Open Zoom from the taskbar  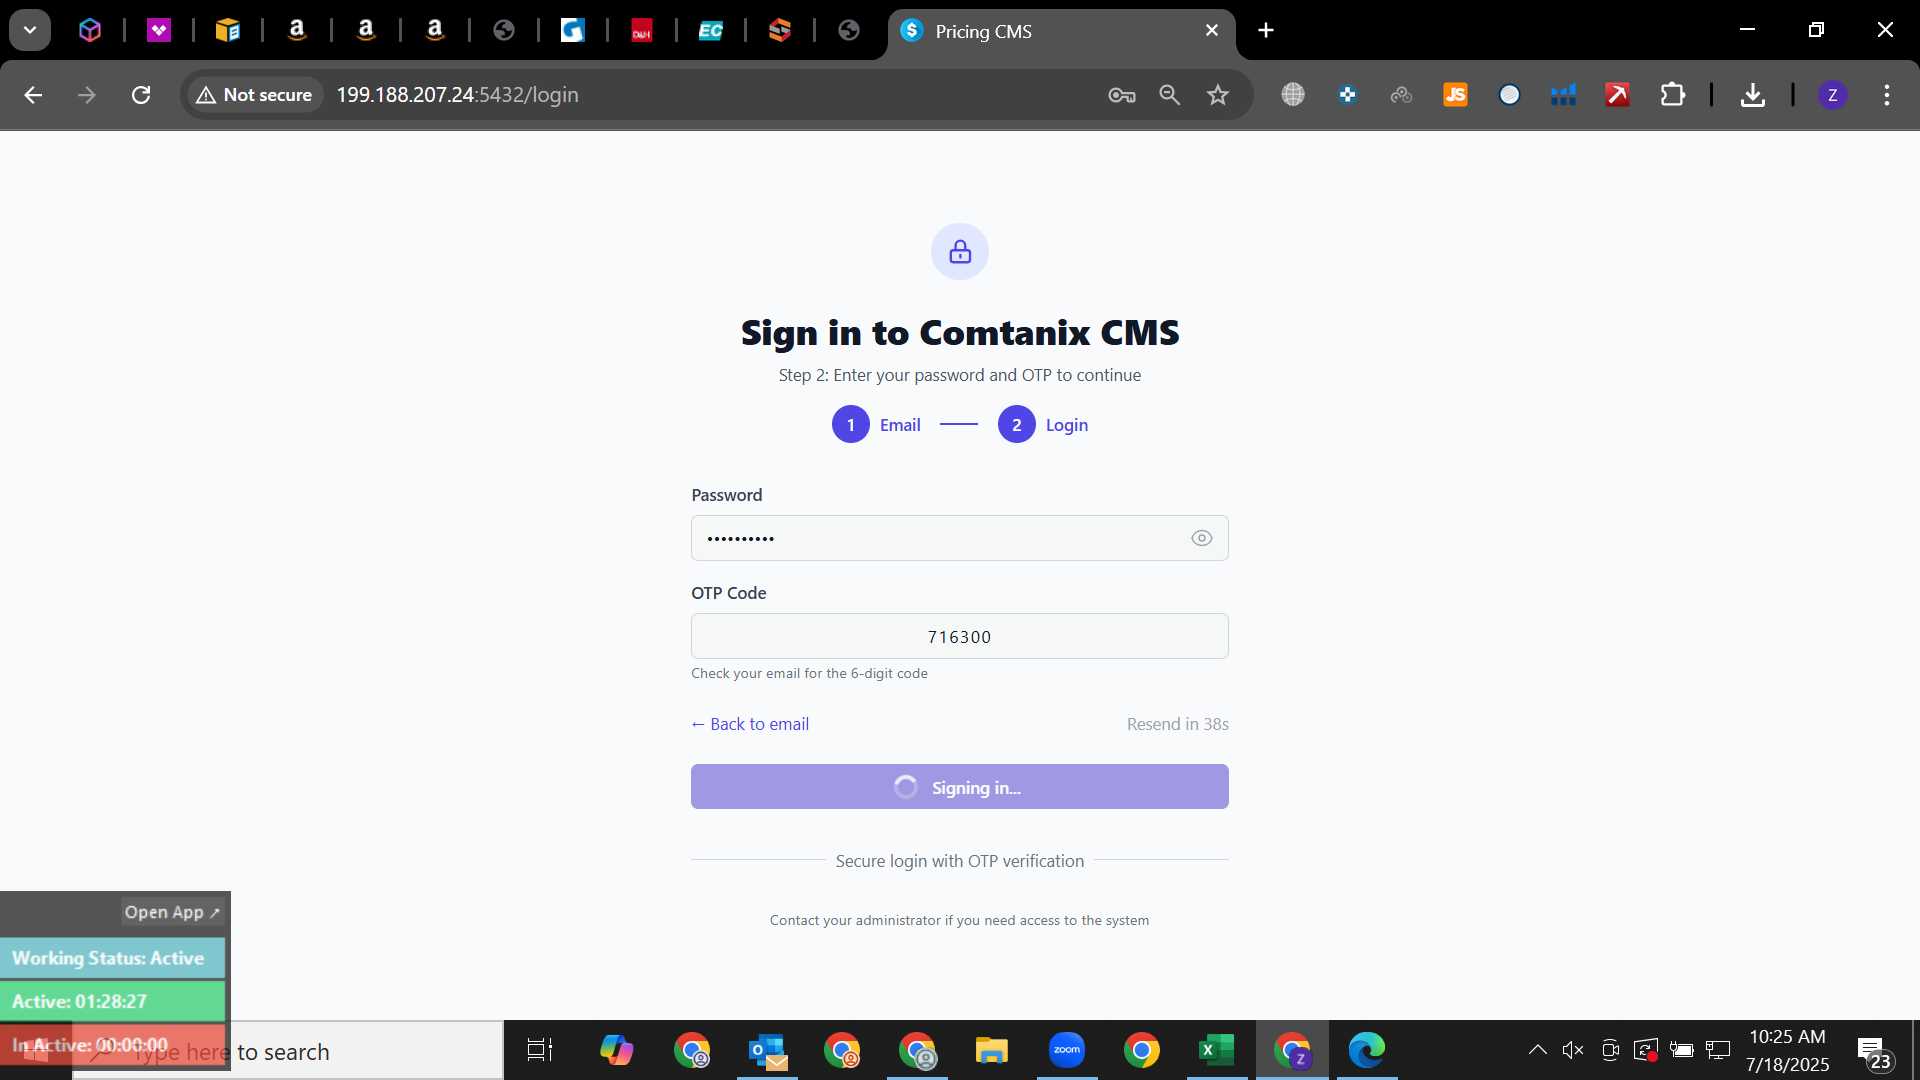click(x=1066, y=1050)
